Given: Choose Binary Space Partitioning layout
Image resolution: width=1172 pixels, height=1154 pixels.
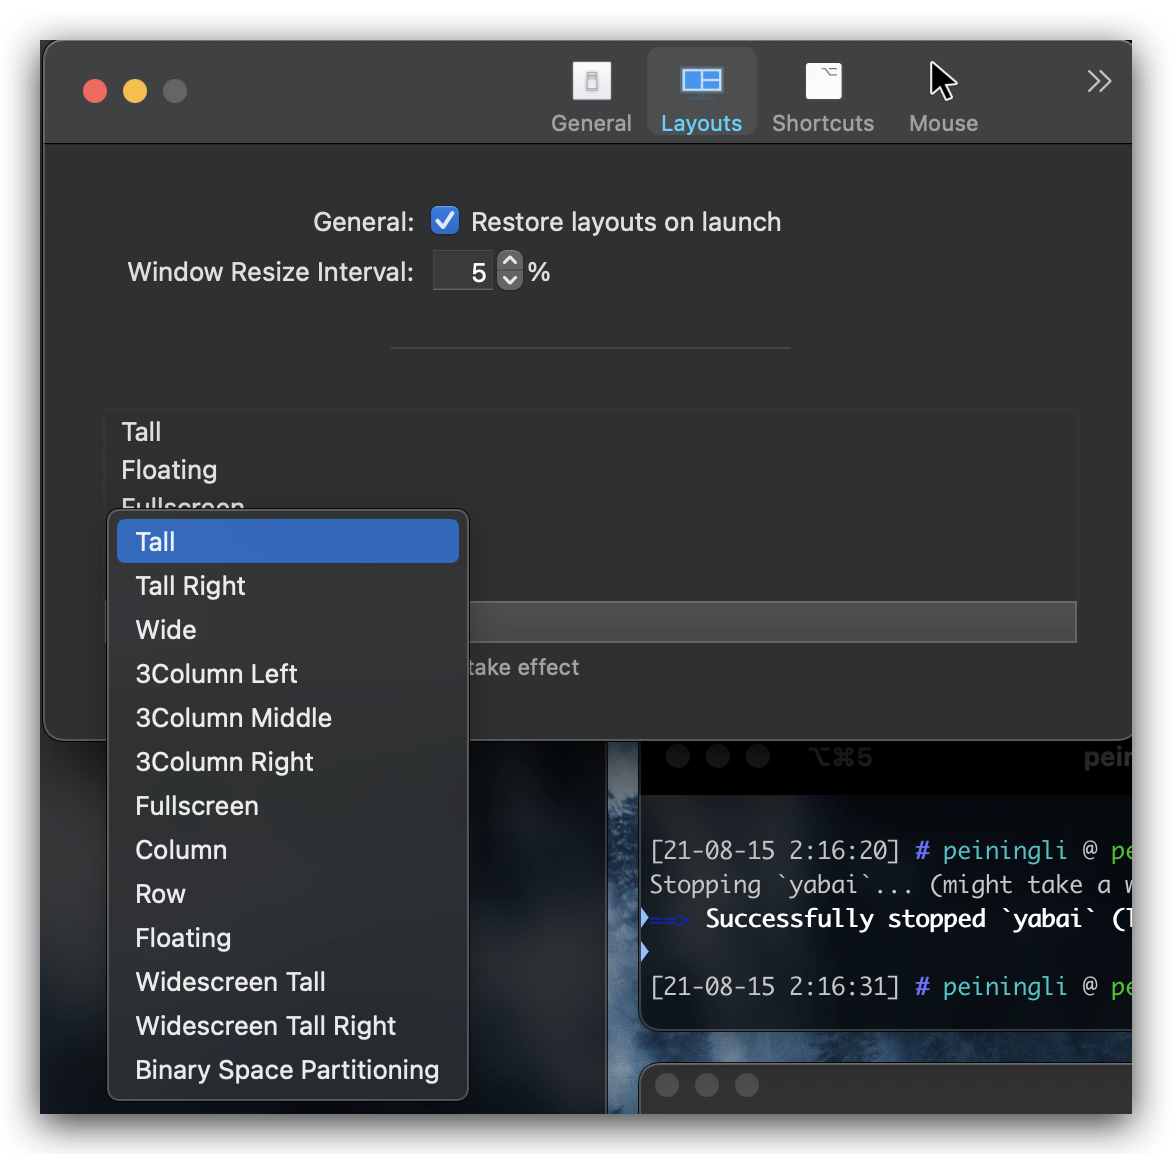Looking at the screenshot, I should [287, 1070].
